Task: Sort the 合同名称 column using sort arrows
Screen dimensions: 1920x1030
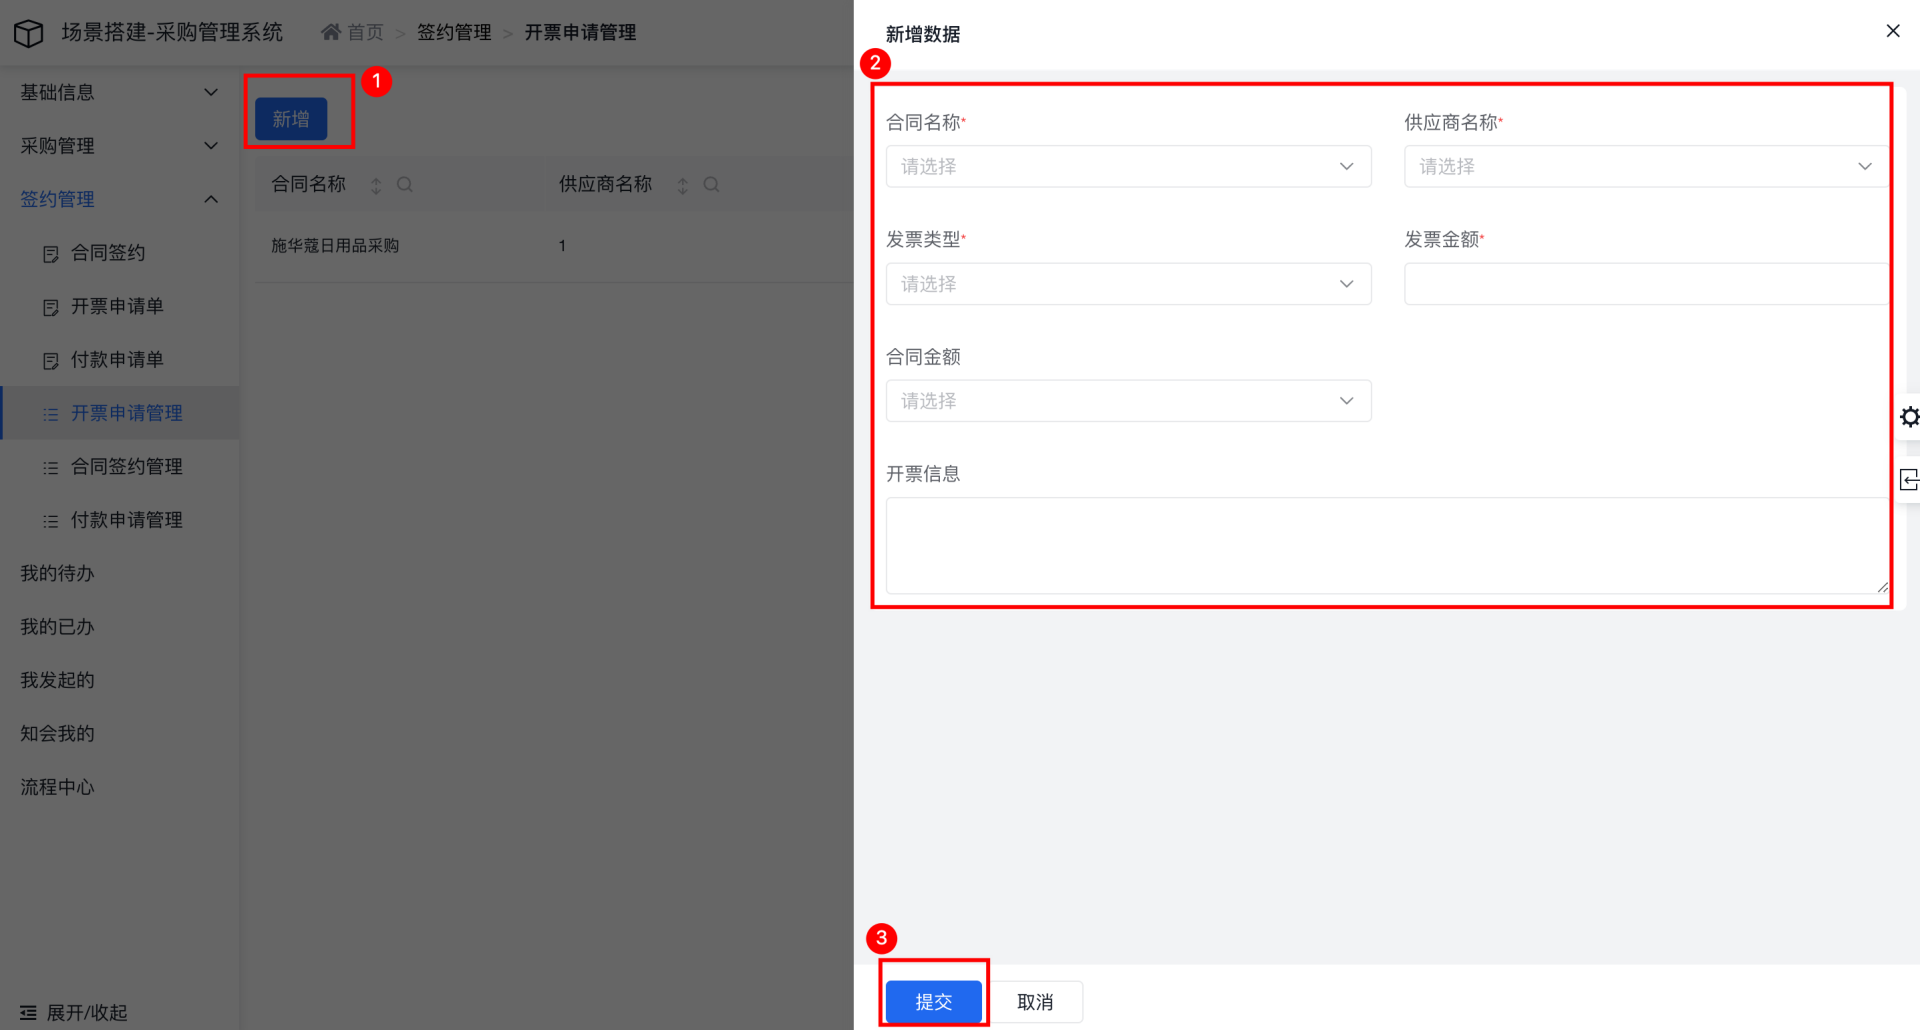Action: [376, 185]
